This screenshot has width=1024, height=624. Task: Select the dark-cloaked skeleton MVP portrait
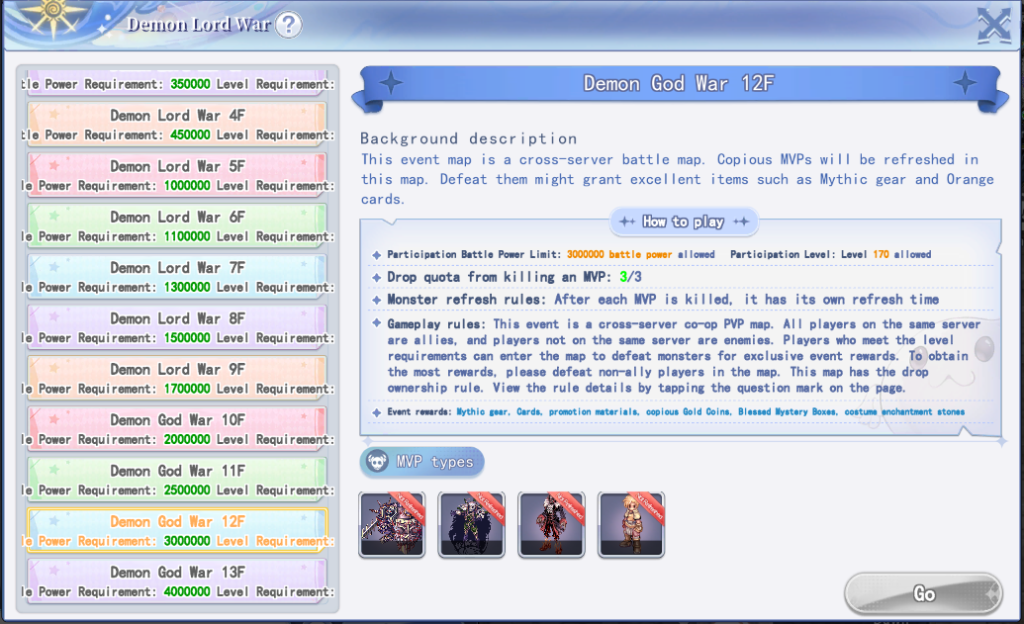click(x=472, y=524)
